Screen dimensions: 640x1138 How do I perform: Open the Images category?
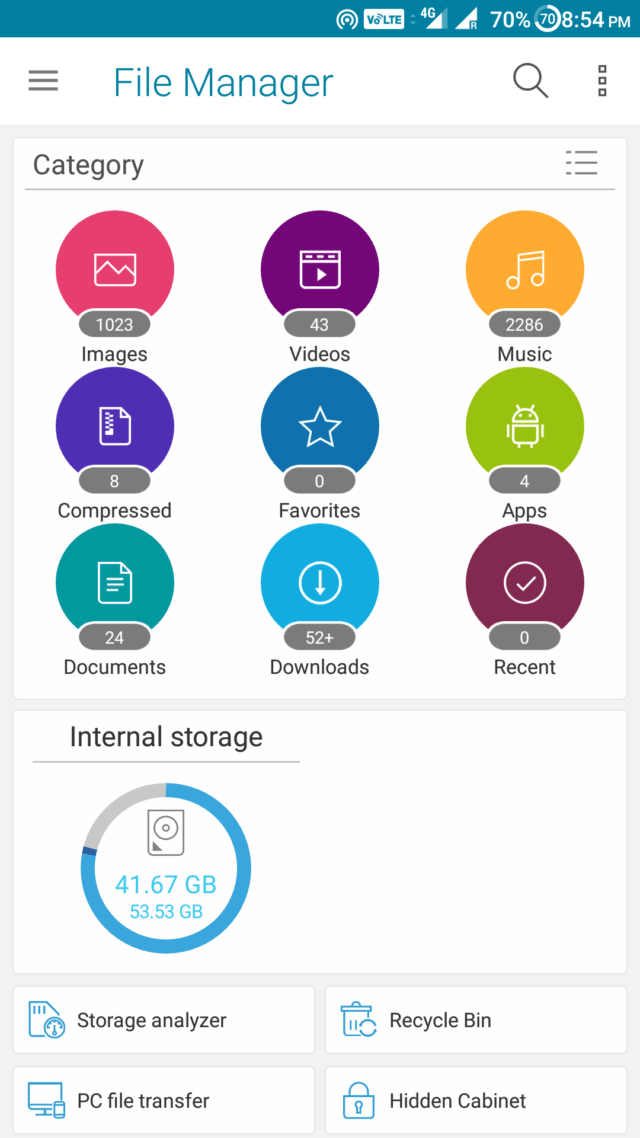click(114, 268)
